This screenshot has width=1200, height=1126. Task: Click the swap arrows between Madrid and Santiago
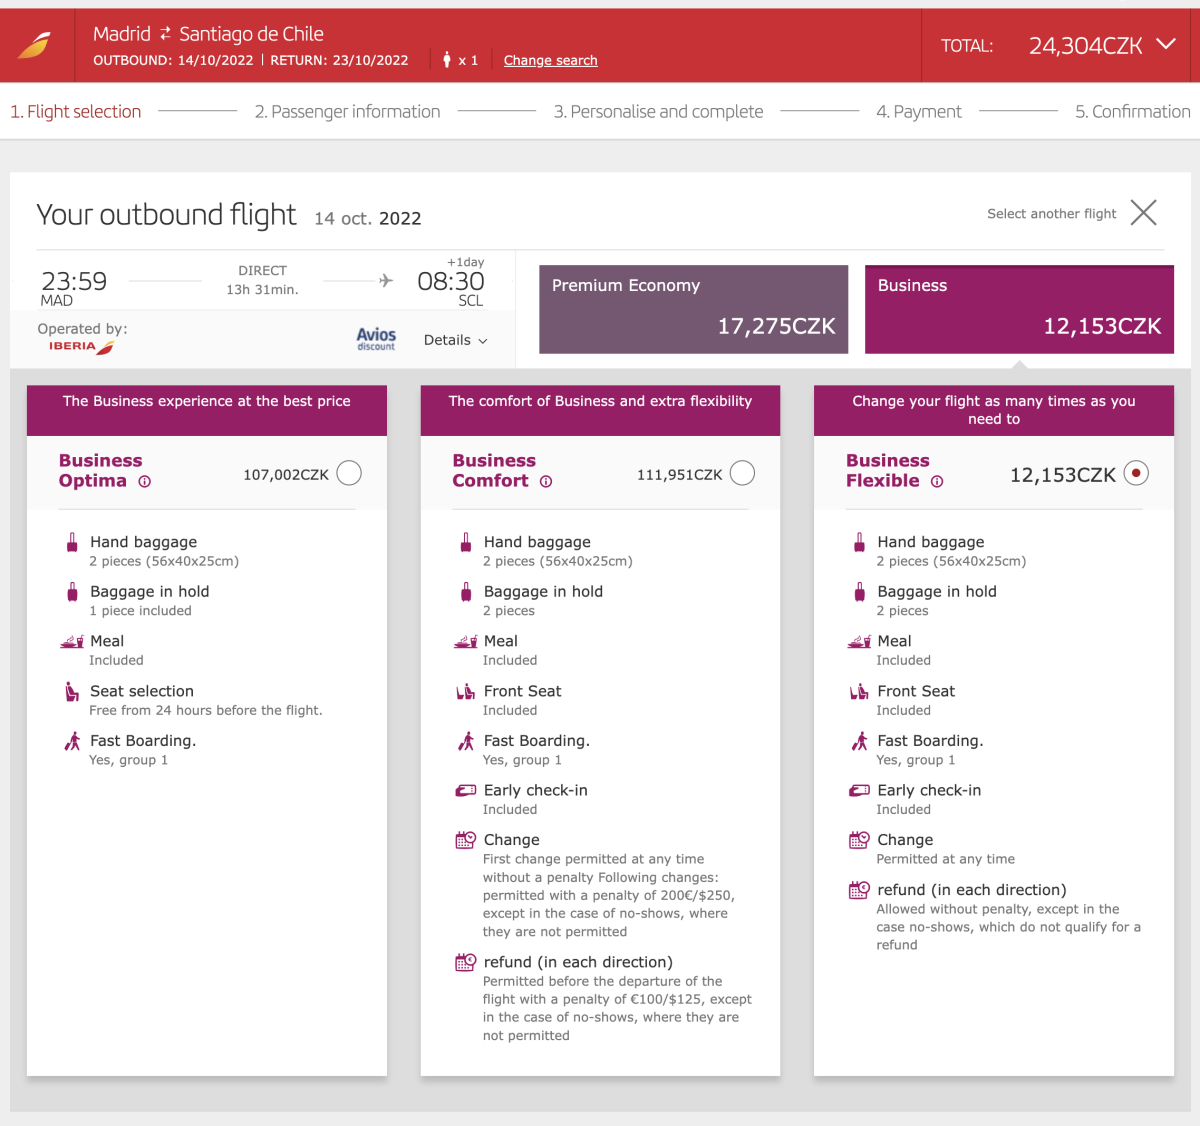165,34
